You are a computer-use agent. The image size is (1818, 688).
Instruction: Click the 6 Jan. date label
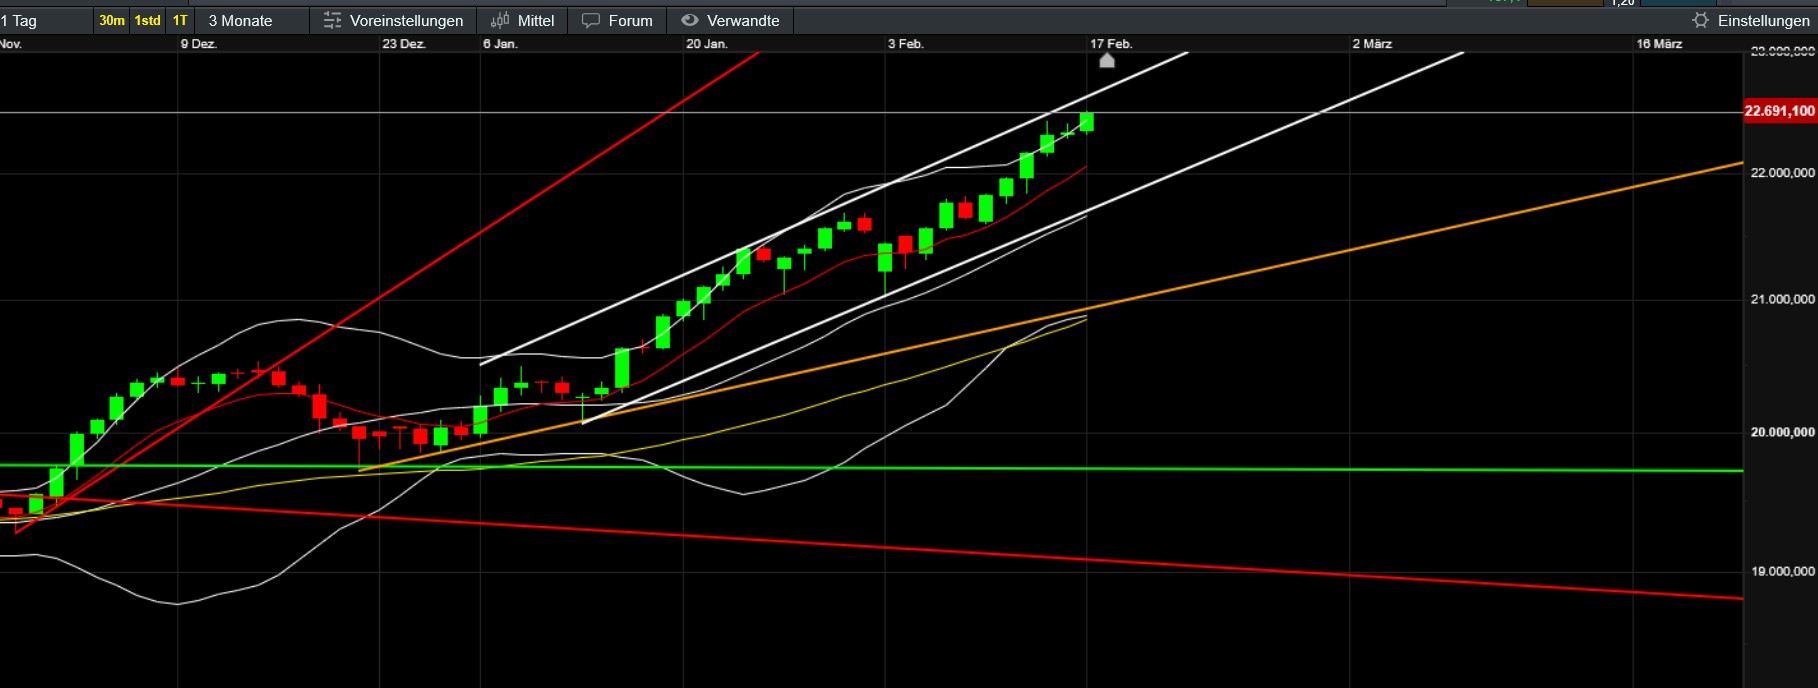pos(500,44)
